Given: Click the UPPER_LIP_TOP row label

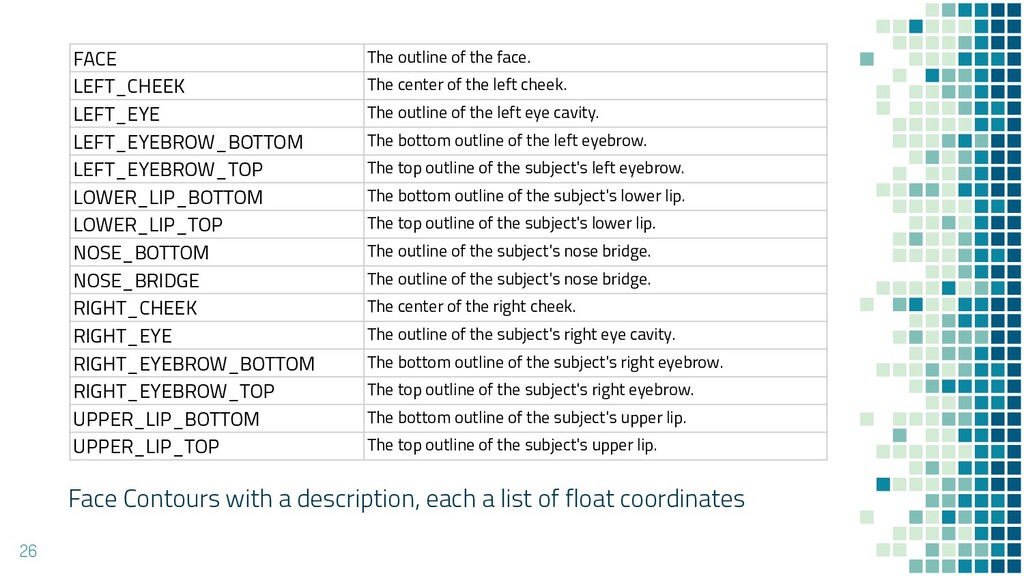Looking at the screenshot, I should [146, 447].
